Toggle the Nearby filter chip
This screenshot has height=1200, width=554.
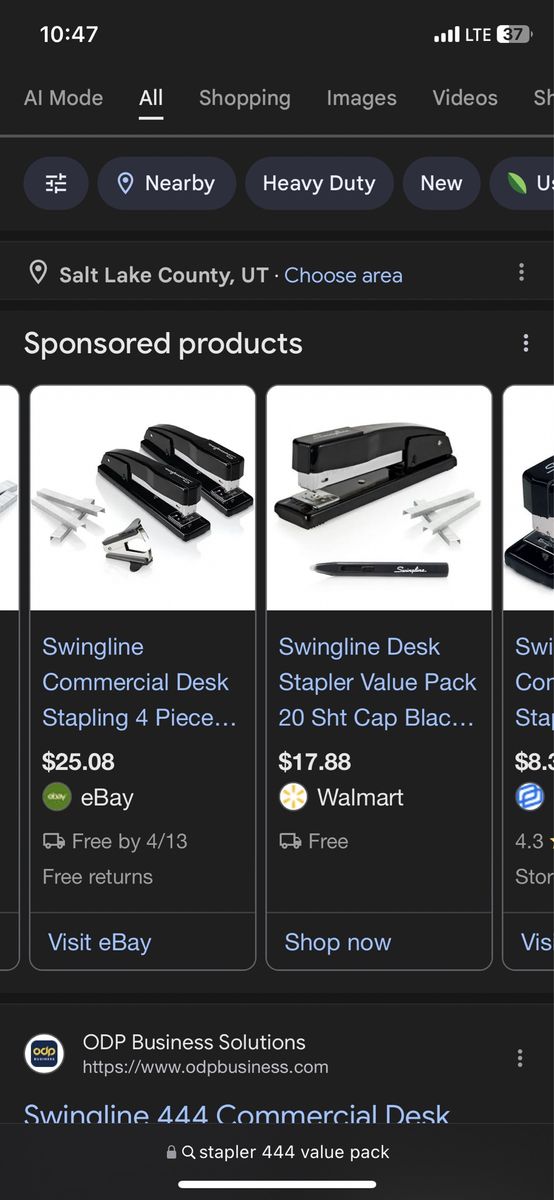[x=167, y=183]
